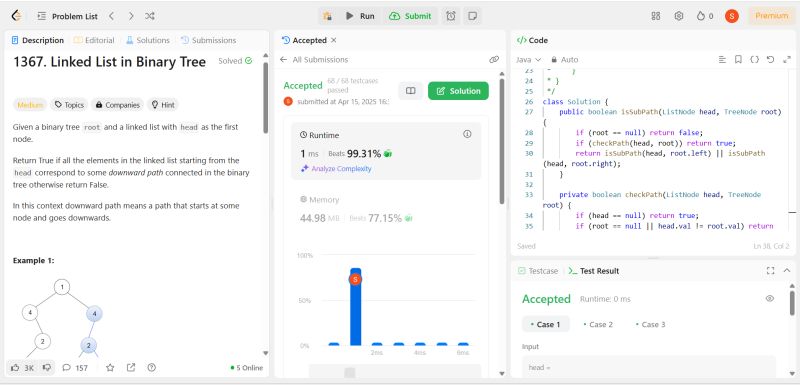800x385 pixels.
Task: Select Case 2 in test results
Action: (x=598, y=324)
